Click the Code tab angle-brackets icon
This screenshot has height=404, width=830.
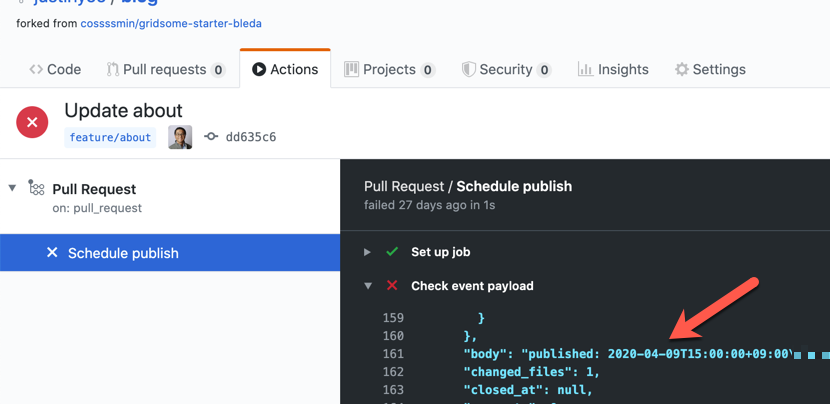[36, 69]
